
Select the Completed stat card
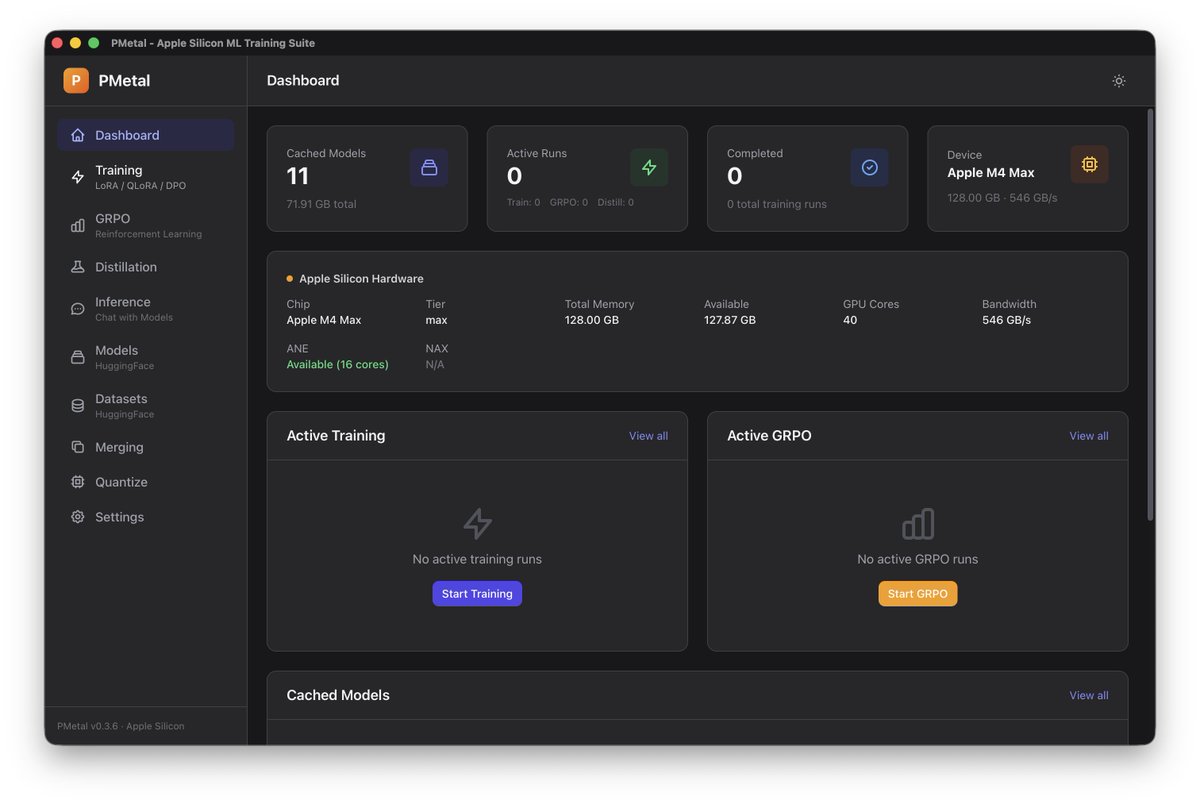[808, 179]
